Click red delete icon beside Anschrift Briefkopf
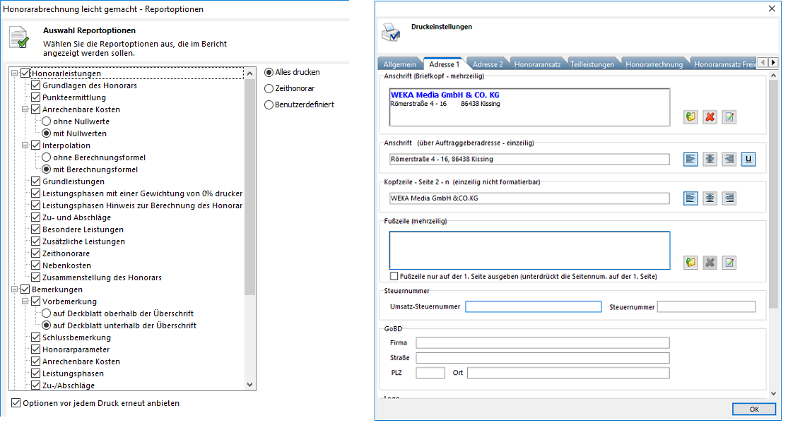This screenshot has width=800, height=425. point(710,117)
